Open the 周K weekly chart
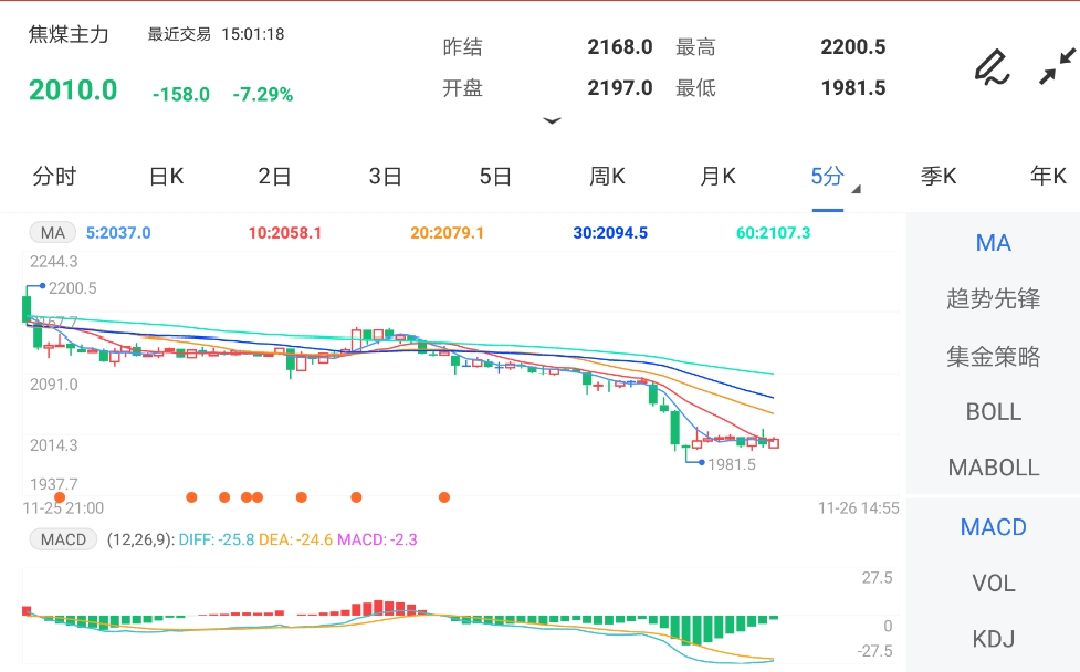Viewport: 1080px width, 672px height. 607,175
